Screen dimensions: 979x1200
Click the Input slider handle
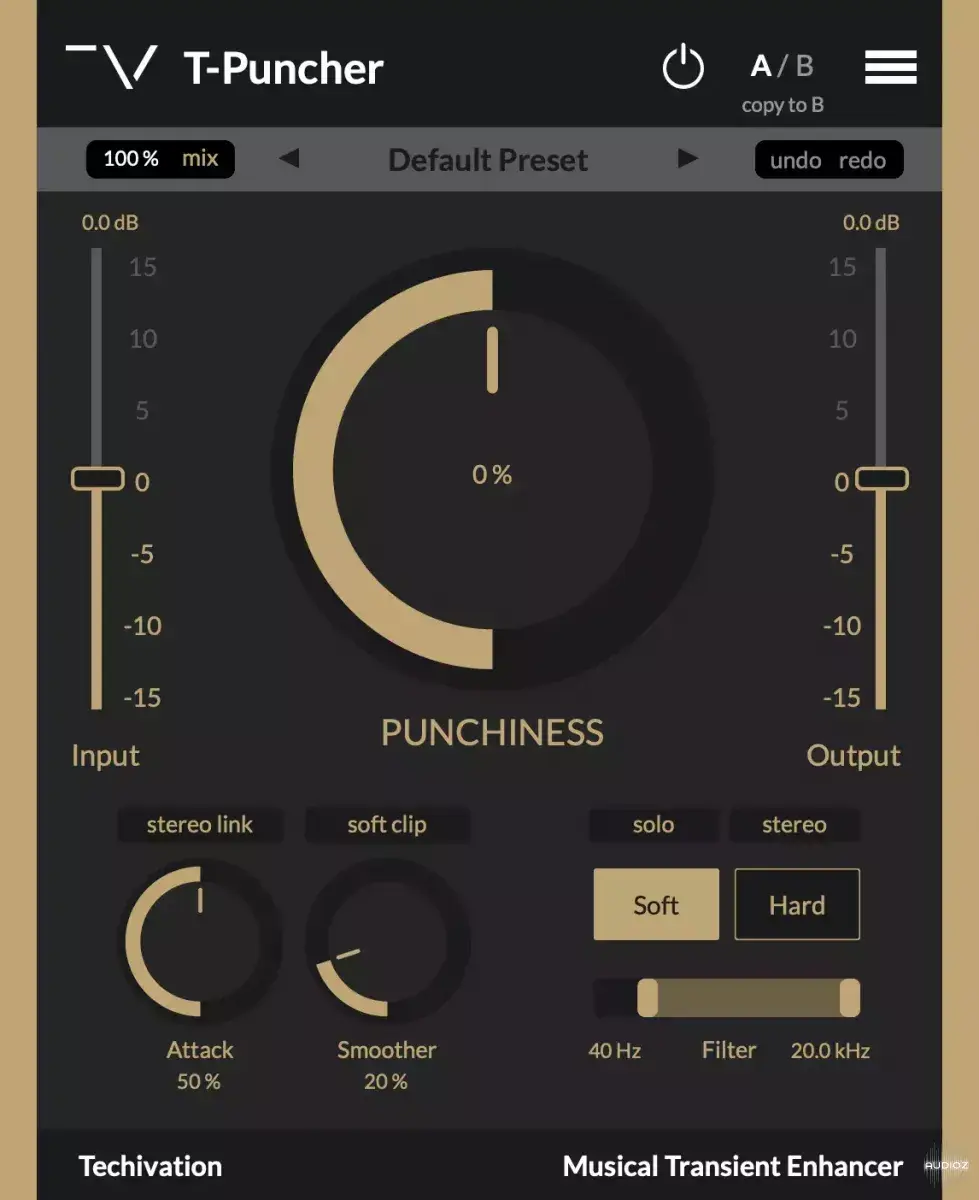coord(98,479)
